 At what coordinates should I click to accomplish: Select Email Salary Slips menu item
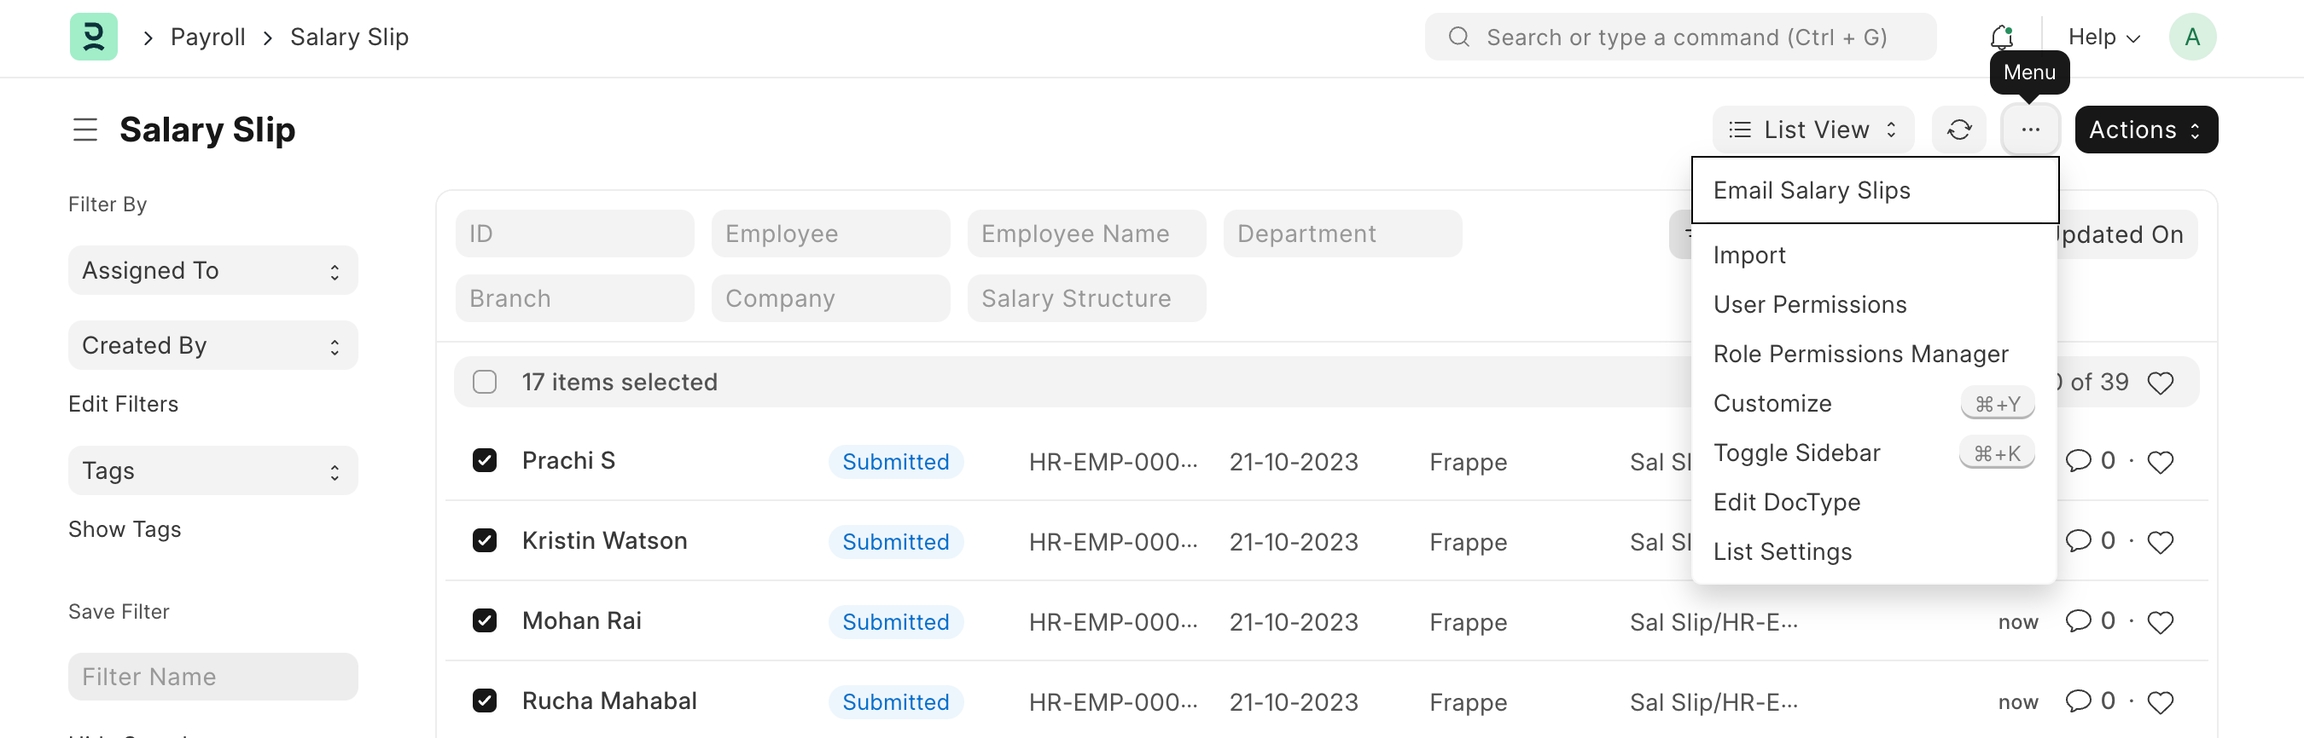(1811, 190)
